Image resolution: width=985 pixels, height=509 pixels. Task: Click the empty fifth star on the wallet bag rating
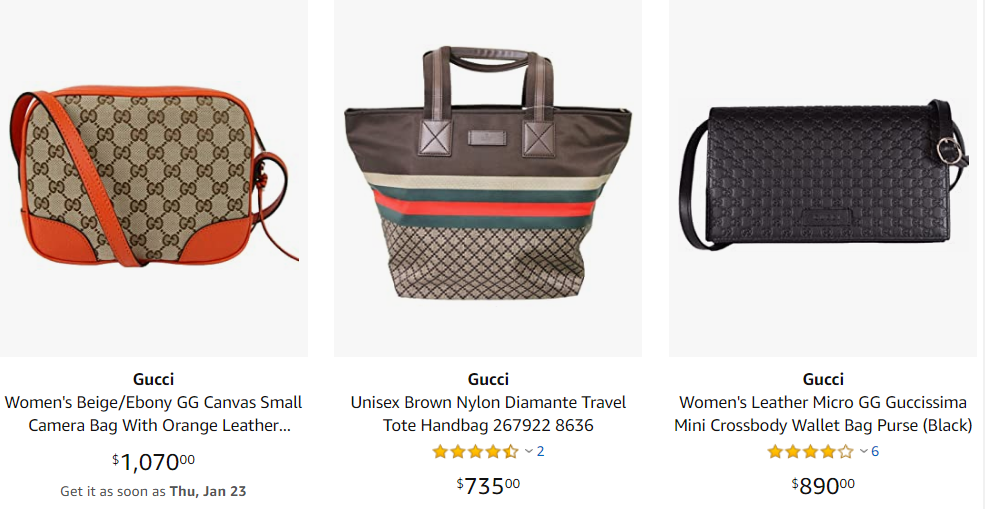click(846, 452)
